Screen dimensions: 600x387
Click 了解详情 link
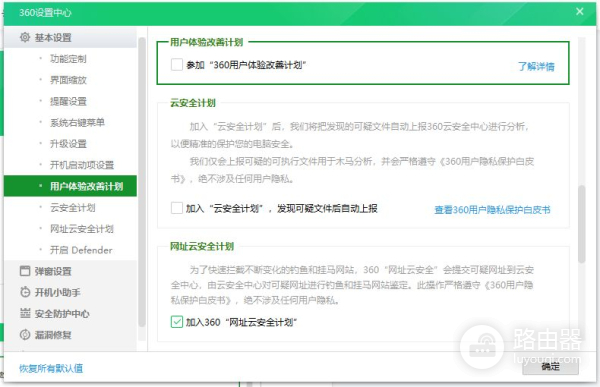536,66
